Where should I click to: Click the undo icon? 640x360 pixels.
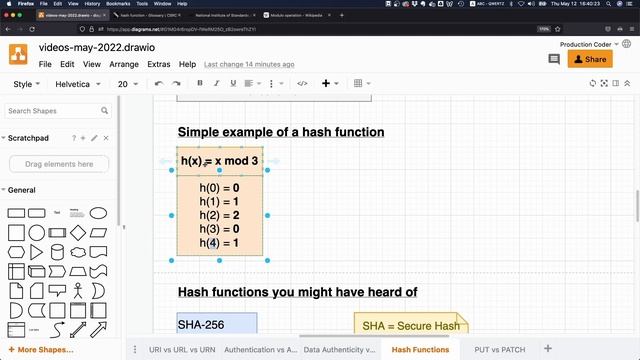coord(159,84)
